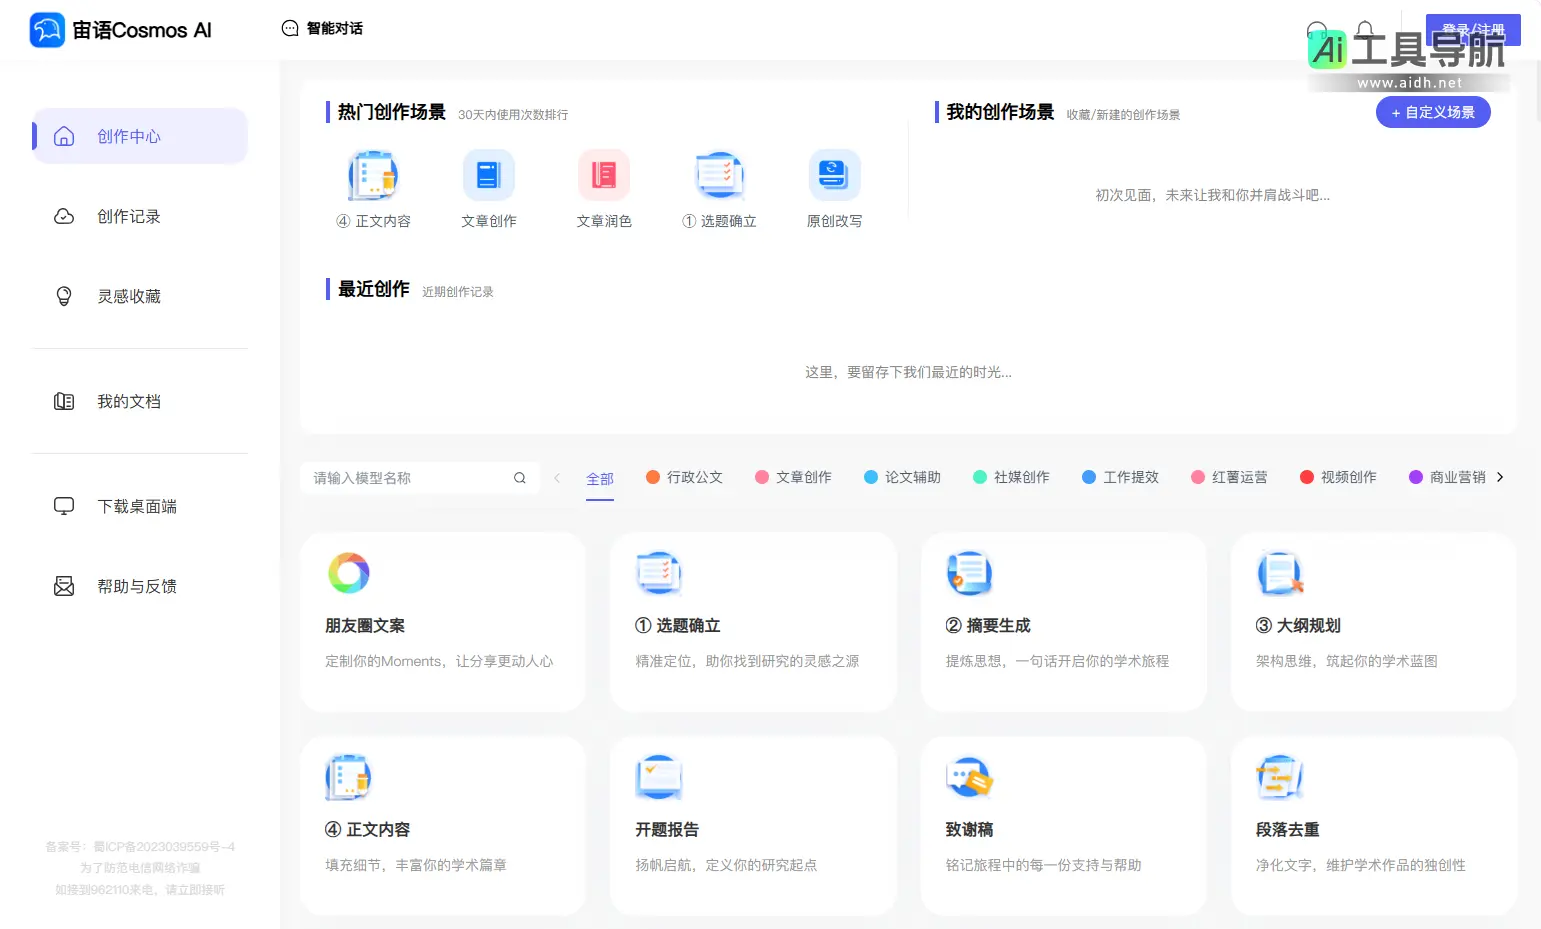1541x929 pixels.
Task: Switch to the 论文辅助 category tab
Action: (x=903, y=477)
